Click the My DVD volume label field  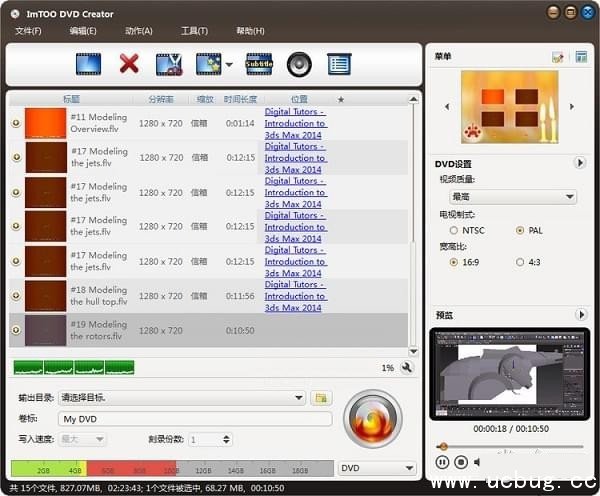pos(194,419)
